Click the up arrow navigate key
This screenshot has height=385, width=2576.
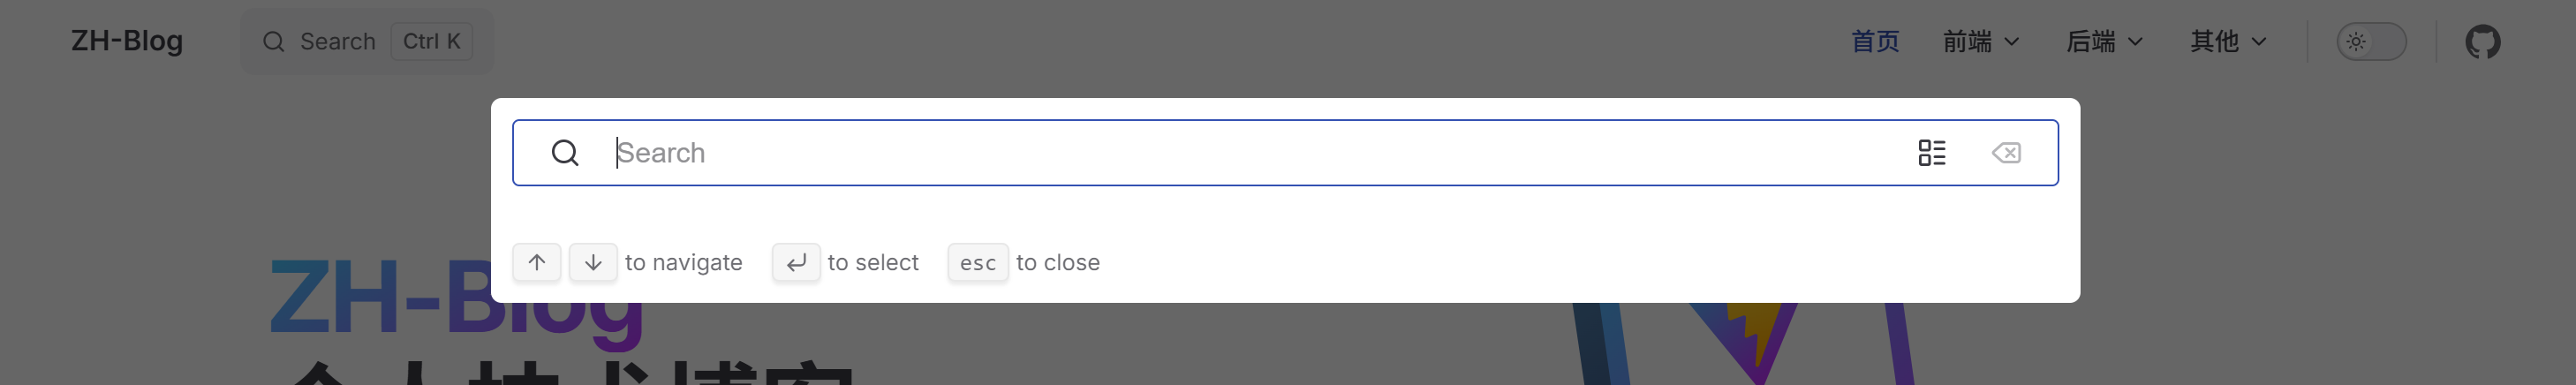click(x=537, y=262)
